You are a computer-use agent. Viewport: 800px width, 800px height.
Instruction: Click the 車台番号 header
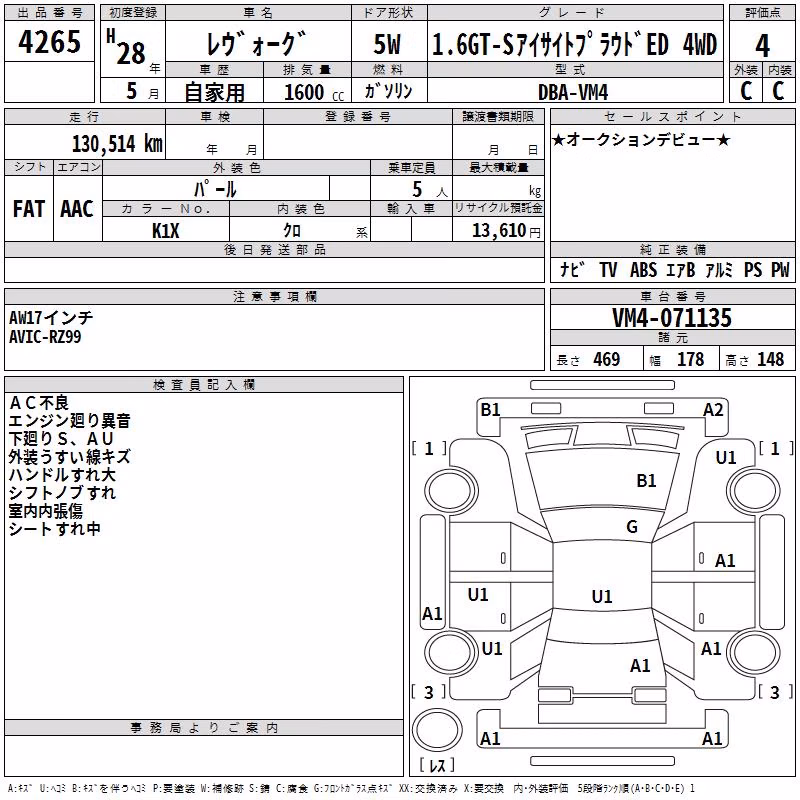click(x=672, y=296)
